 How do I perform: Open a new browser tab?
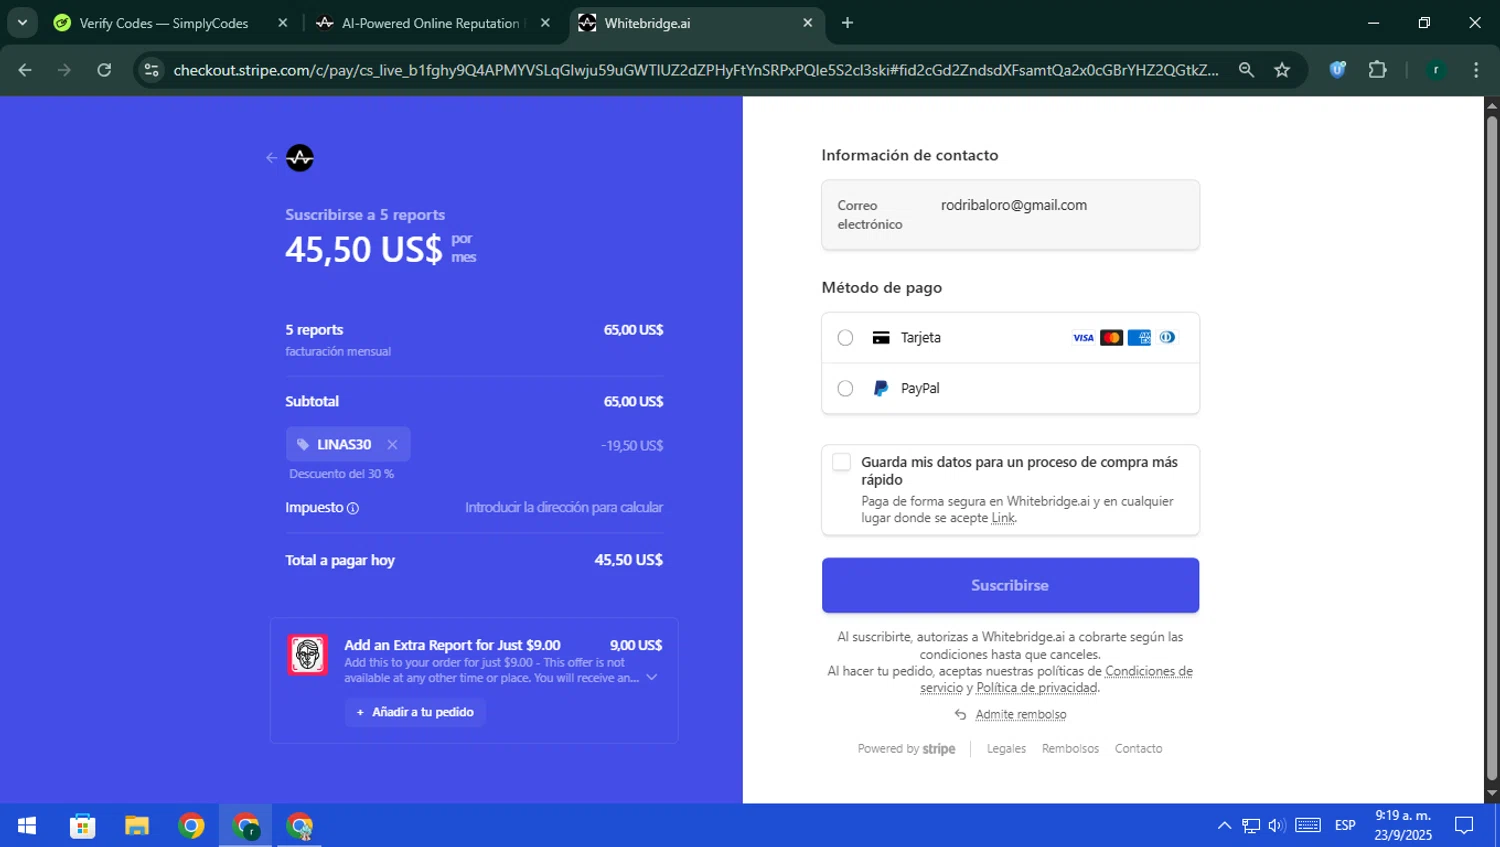(847, 23)
